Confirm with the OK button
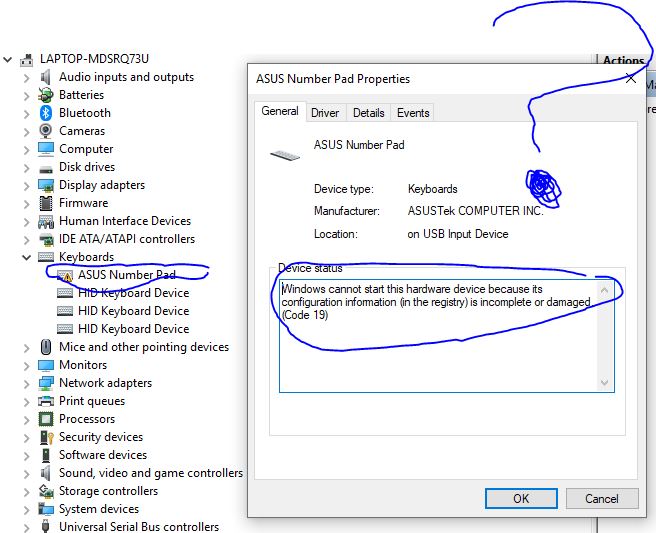The height and width of the screenshot is (533, 656). (x=521, y=499)
